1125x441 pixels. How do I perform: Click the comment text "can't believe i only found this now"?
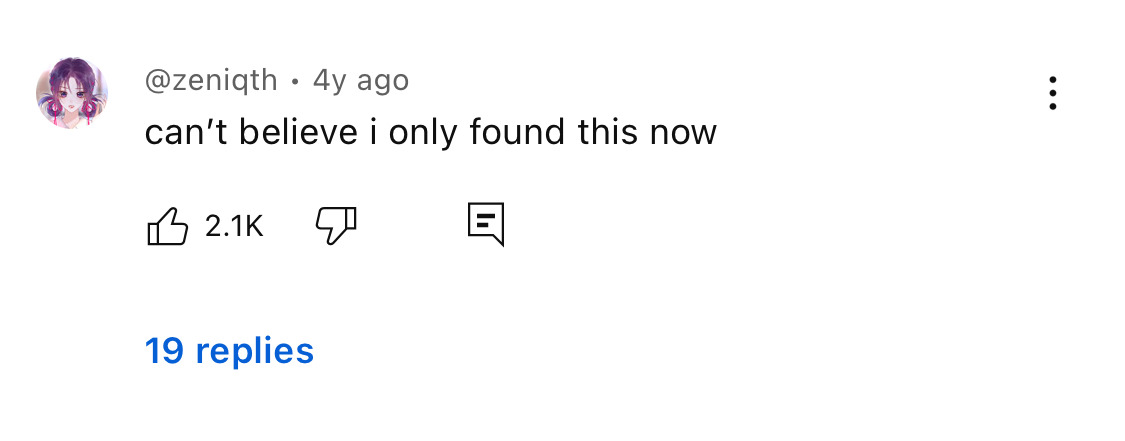[430, 132]
